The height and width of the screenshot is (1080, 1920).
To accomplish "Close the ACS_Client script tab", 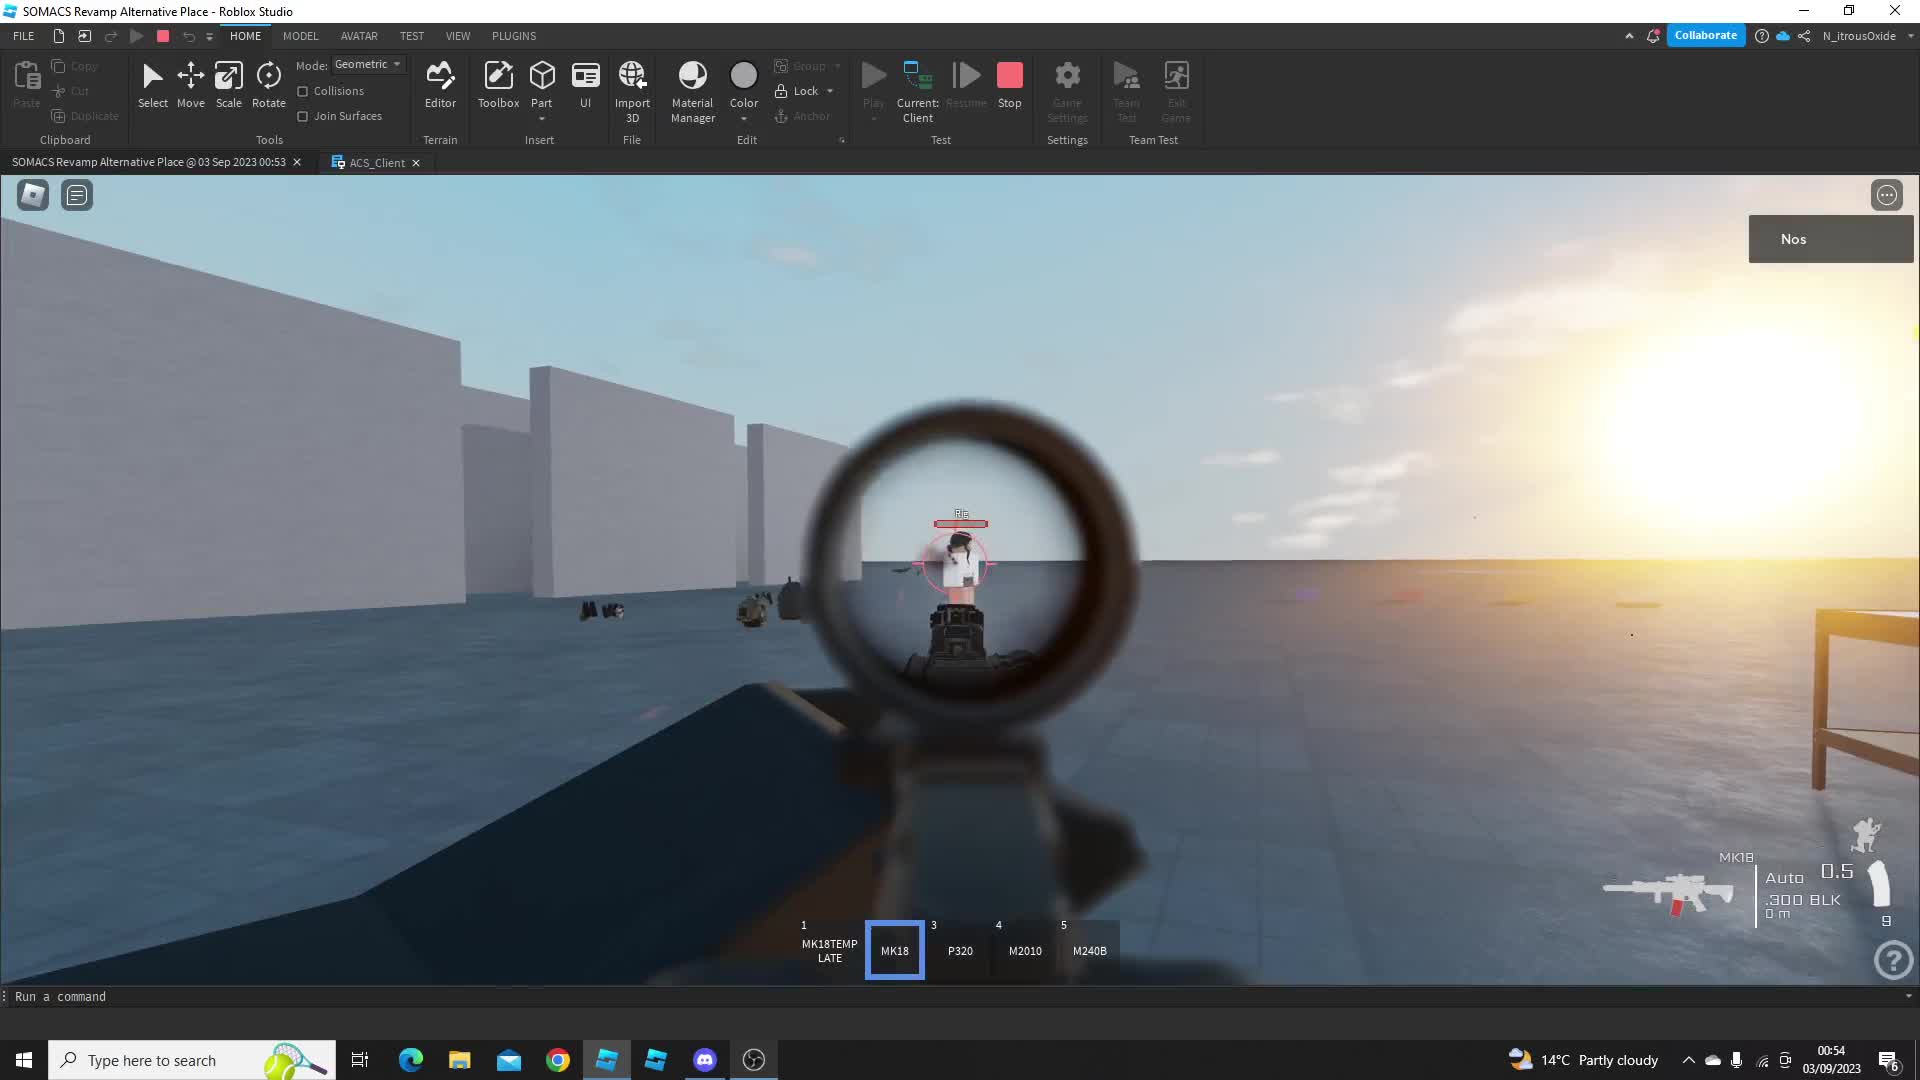I will pos(416,162).
